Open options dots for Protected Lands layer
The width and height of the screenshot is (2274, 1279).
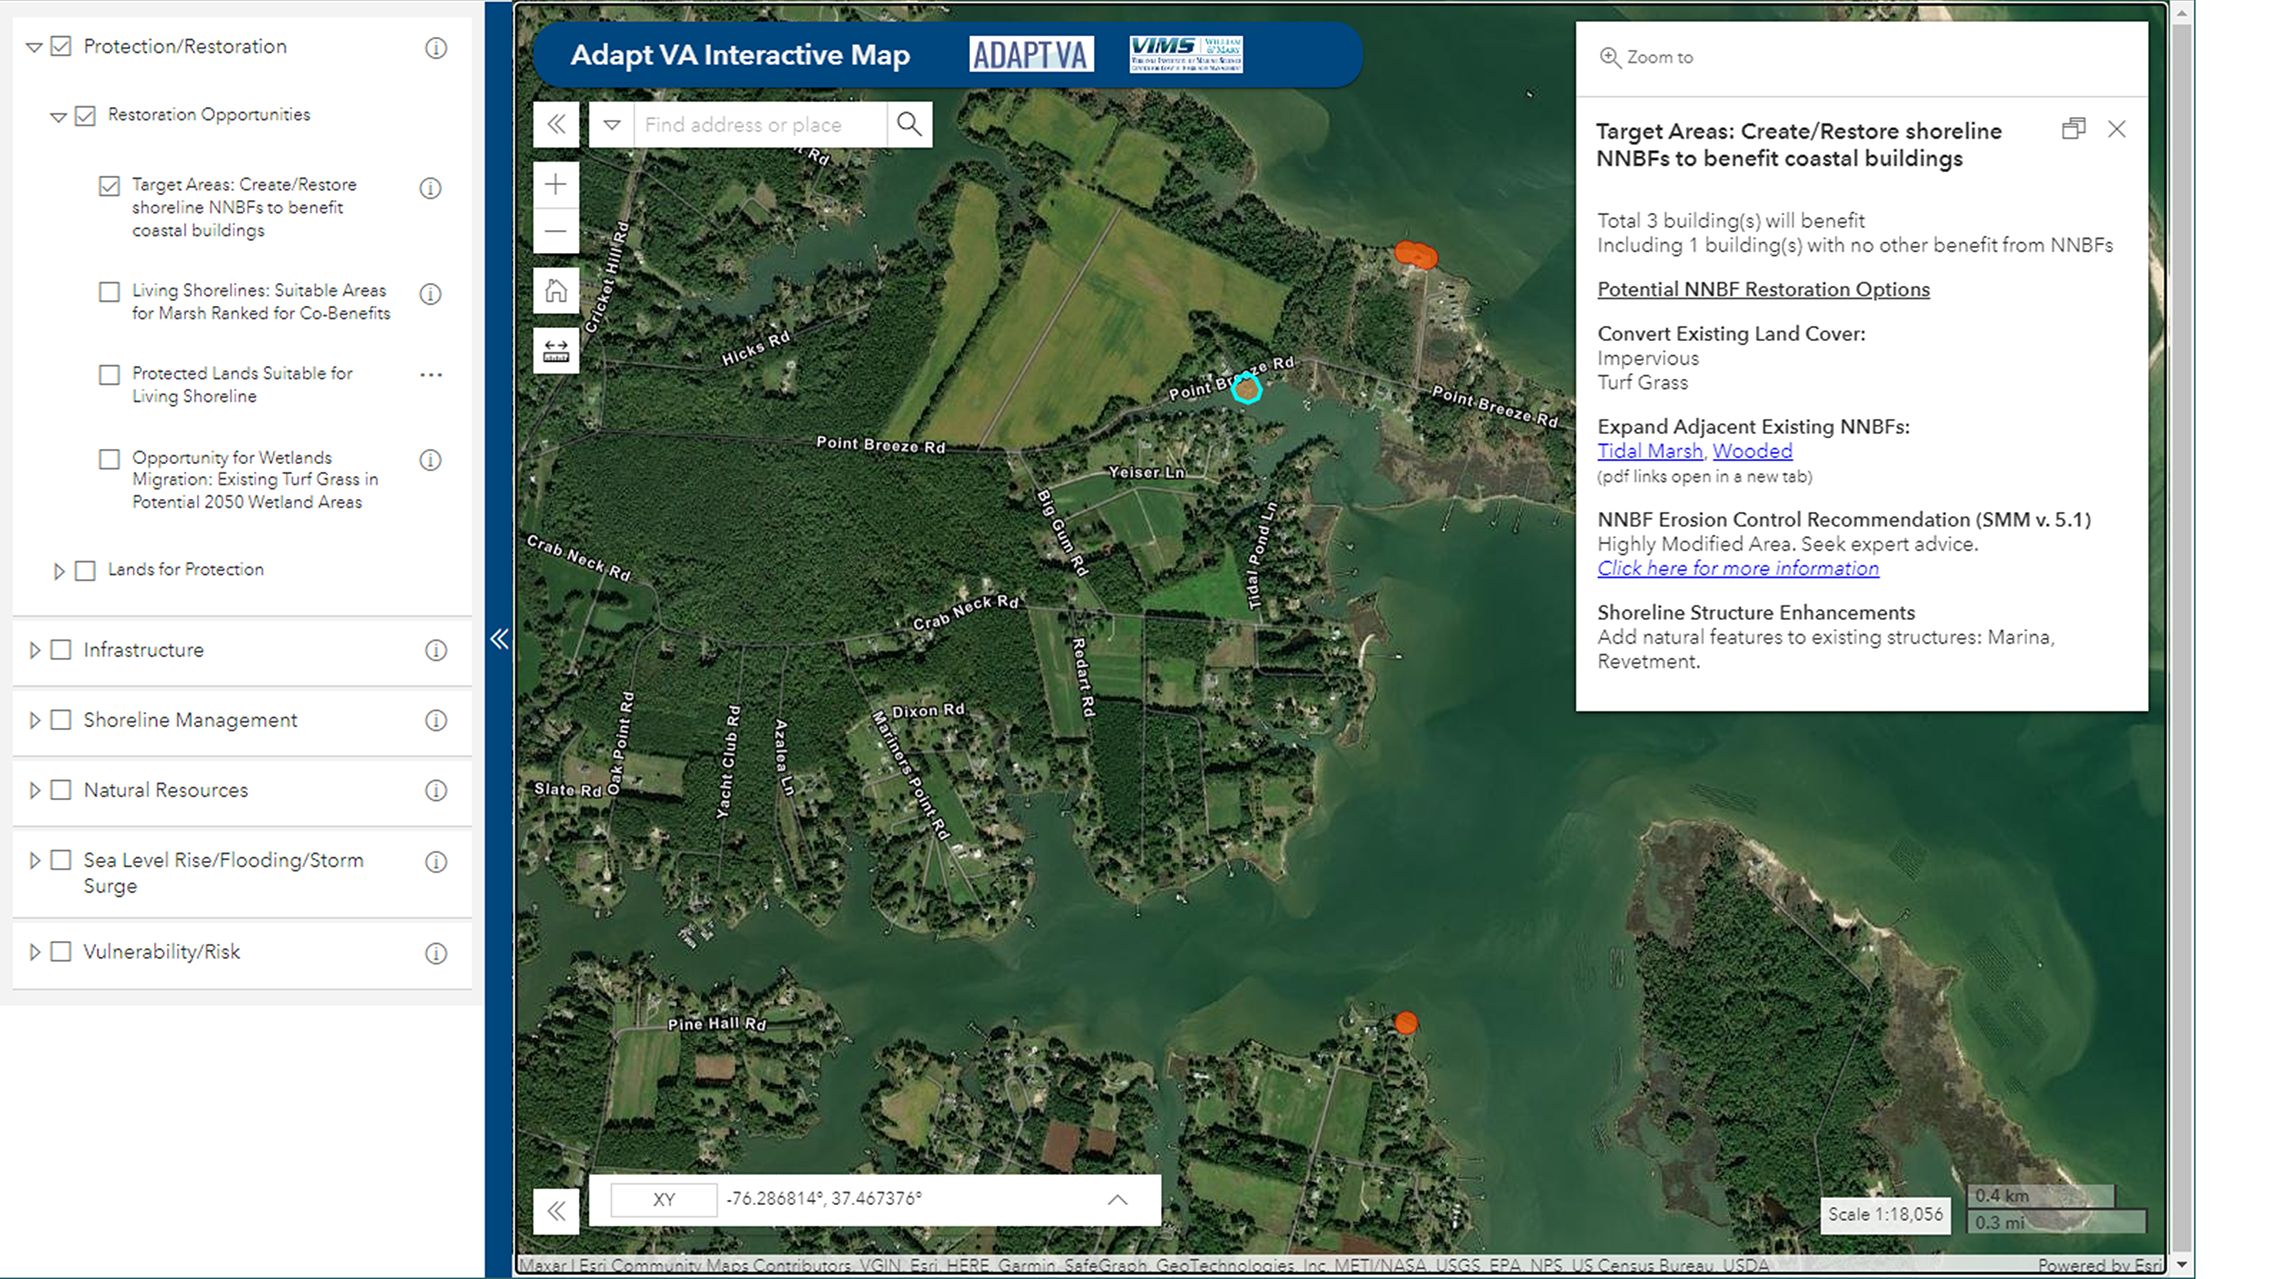pyautogui.click(x=431, y=375)
